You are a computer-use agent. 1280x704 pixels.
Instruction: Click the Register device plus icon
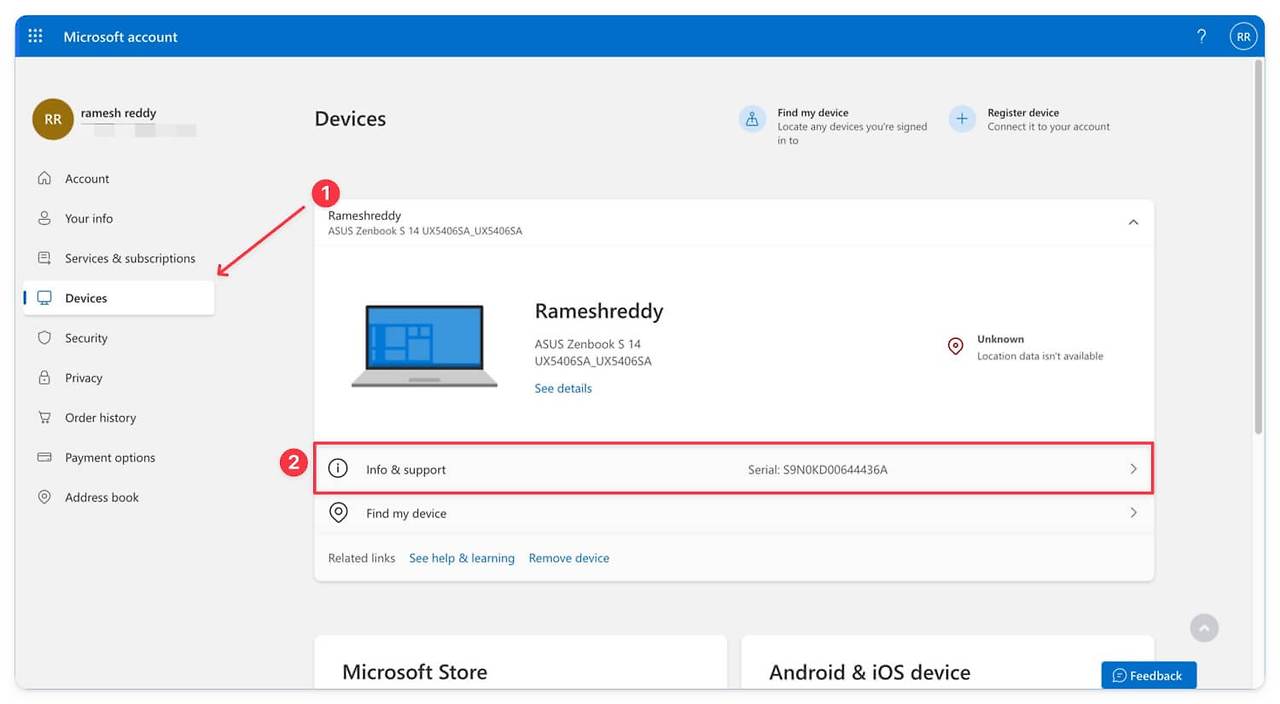pyautogui.click(x=962, y=119)
